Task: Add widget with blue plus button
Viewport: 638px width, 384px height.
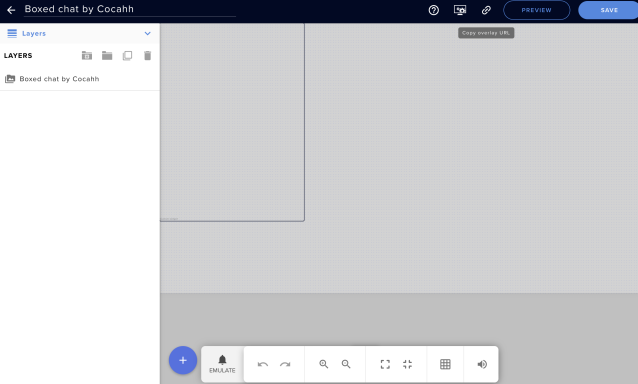Action: point(183,360)
